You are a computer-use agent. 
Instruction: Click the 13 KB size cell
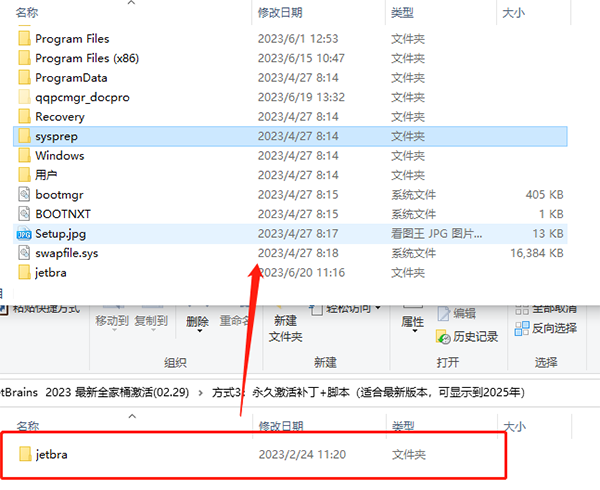tap(548, 233)
